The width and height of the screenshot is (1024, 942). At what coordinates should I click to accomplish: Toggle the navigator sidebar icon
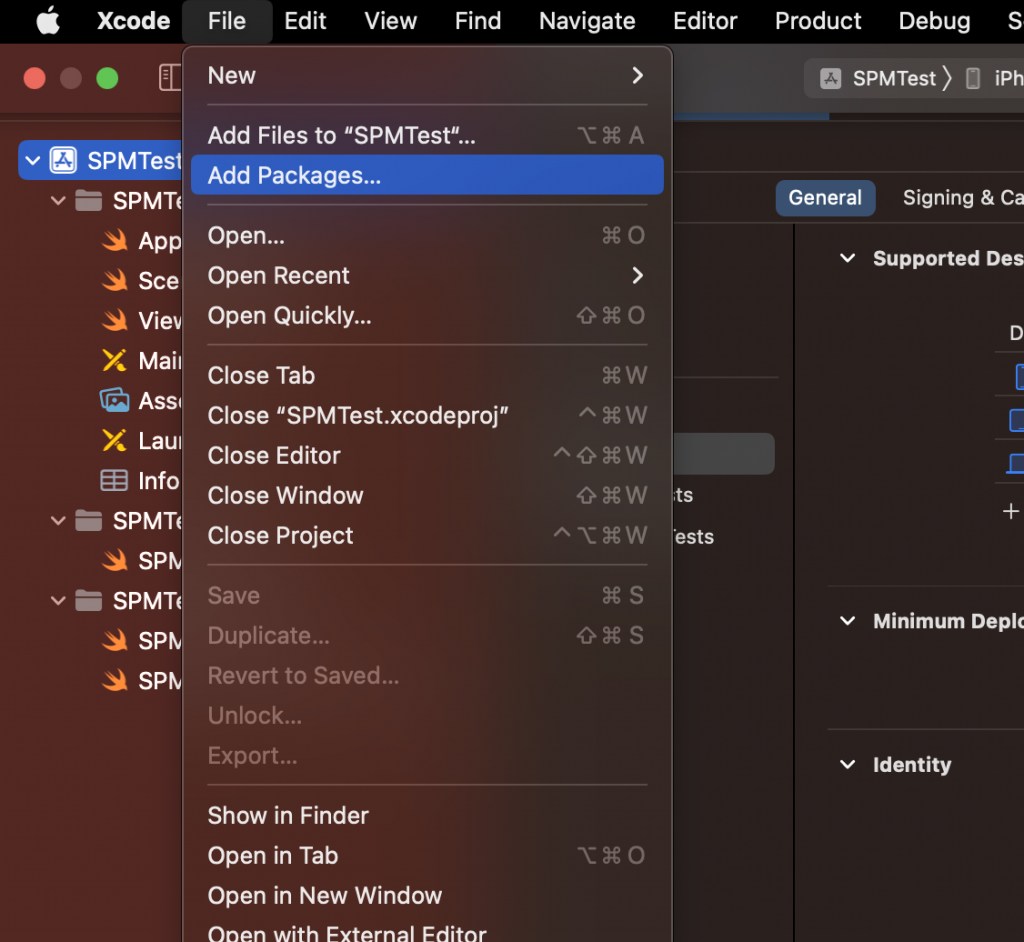point(170,78)
